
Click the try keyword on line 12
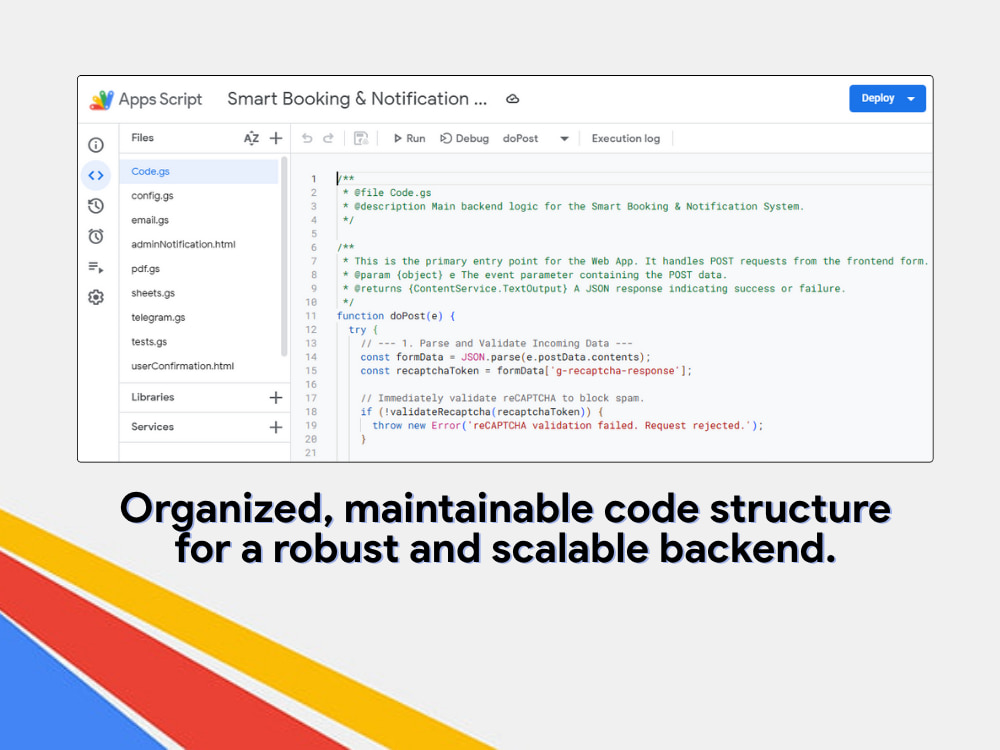(x=357, y=330)
